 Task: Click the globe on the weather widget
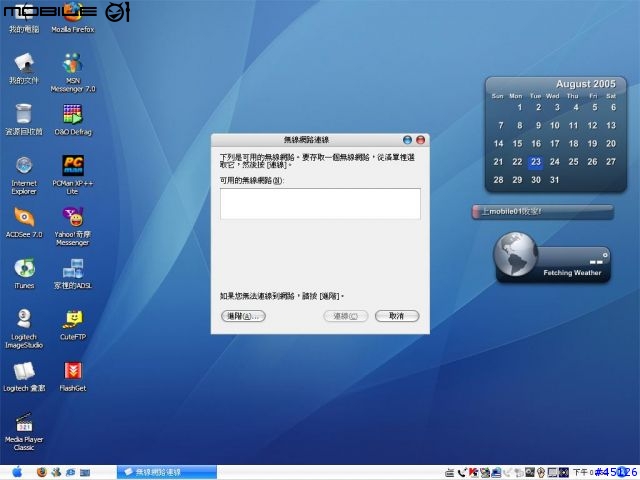pos(516,254)
